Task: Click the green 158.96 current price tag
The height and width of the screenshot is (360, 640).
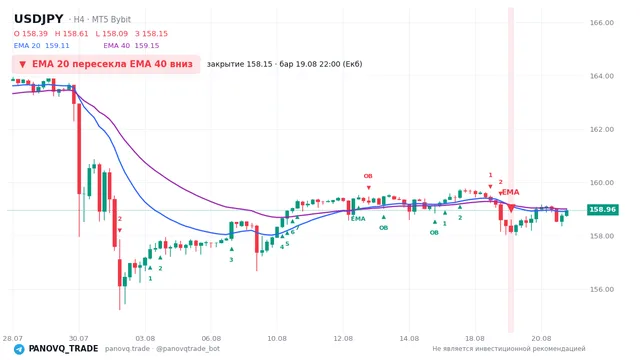Action: (602, 209)
